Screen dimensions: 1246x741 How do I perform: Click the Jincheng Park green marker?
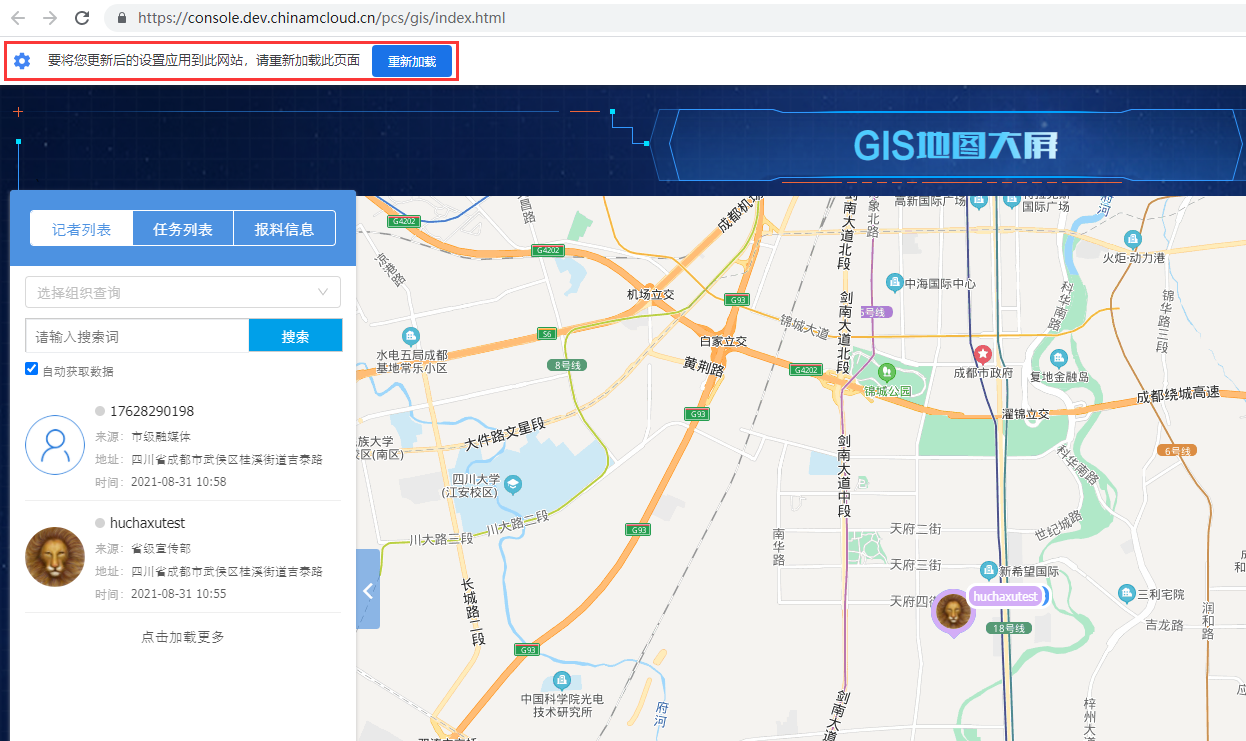click(883, 373)
